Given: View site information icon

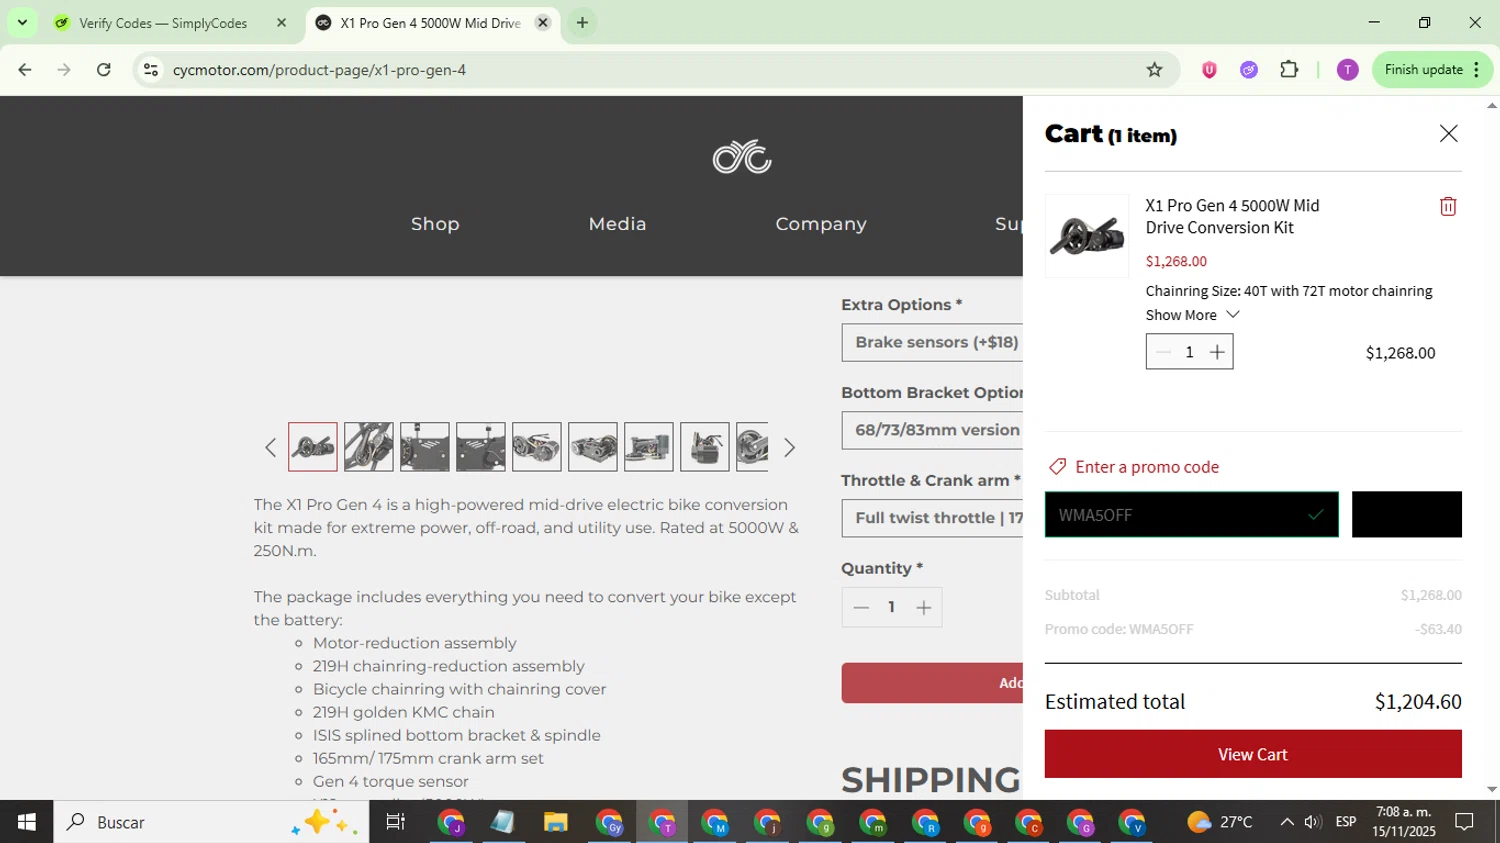Looking at the screenshot, I should tap(151, 70).
